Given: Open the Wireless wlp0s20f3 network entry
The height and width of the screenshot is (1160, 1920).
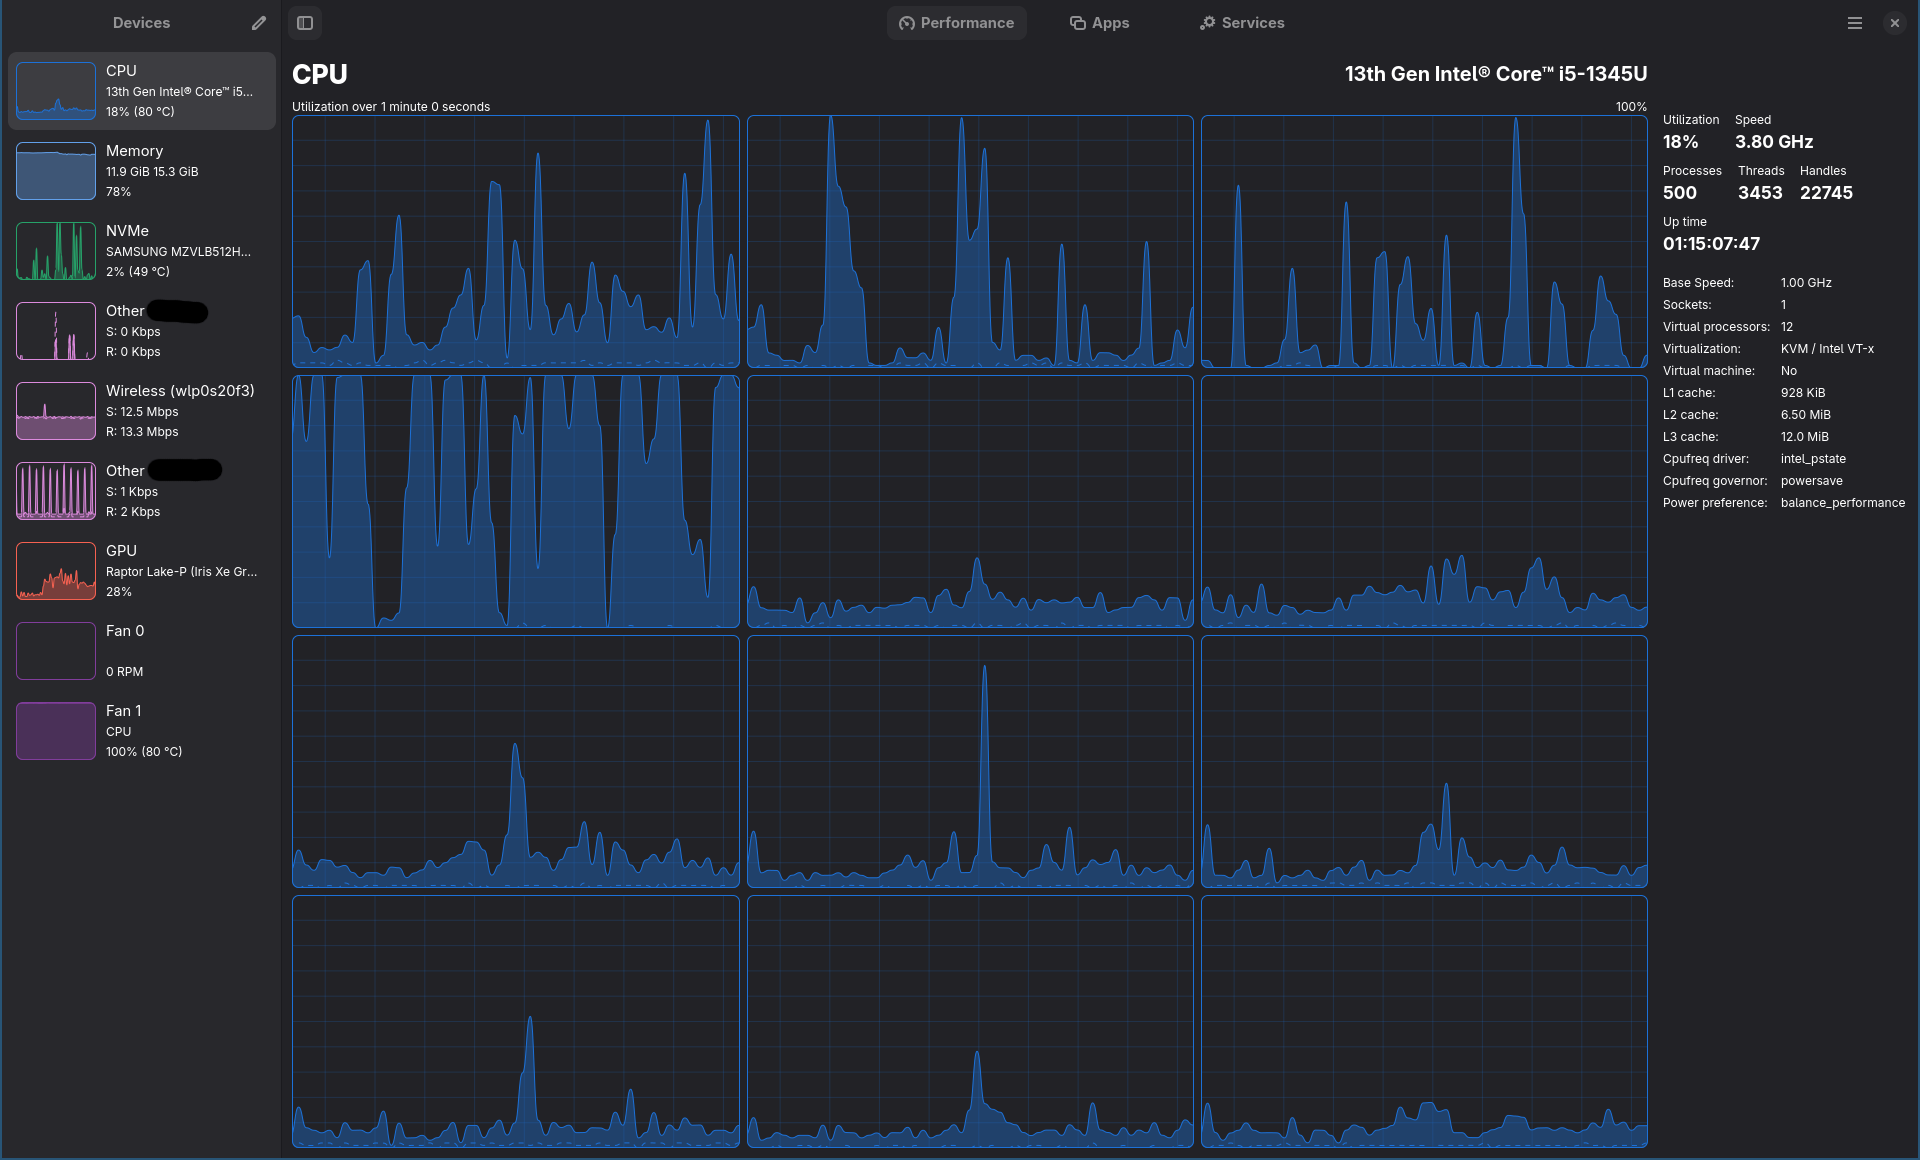Looking at the screenshot, I should pyautogui.click(x=140, y=411).
